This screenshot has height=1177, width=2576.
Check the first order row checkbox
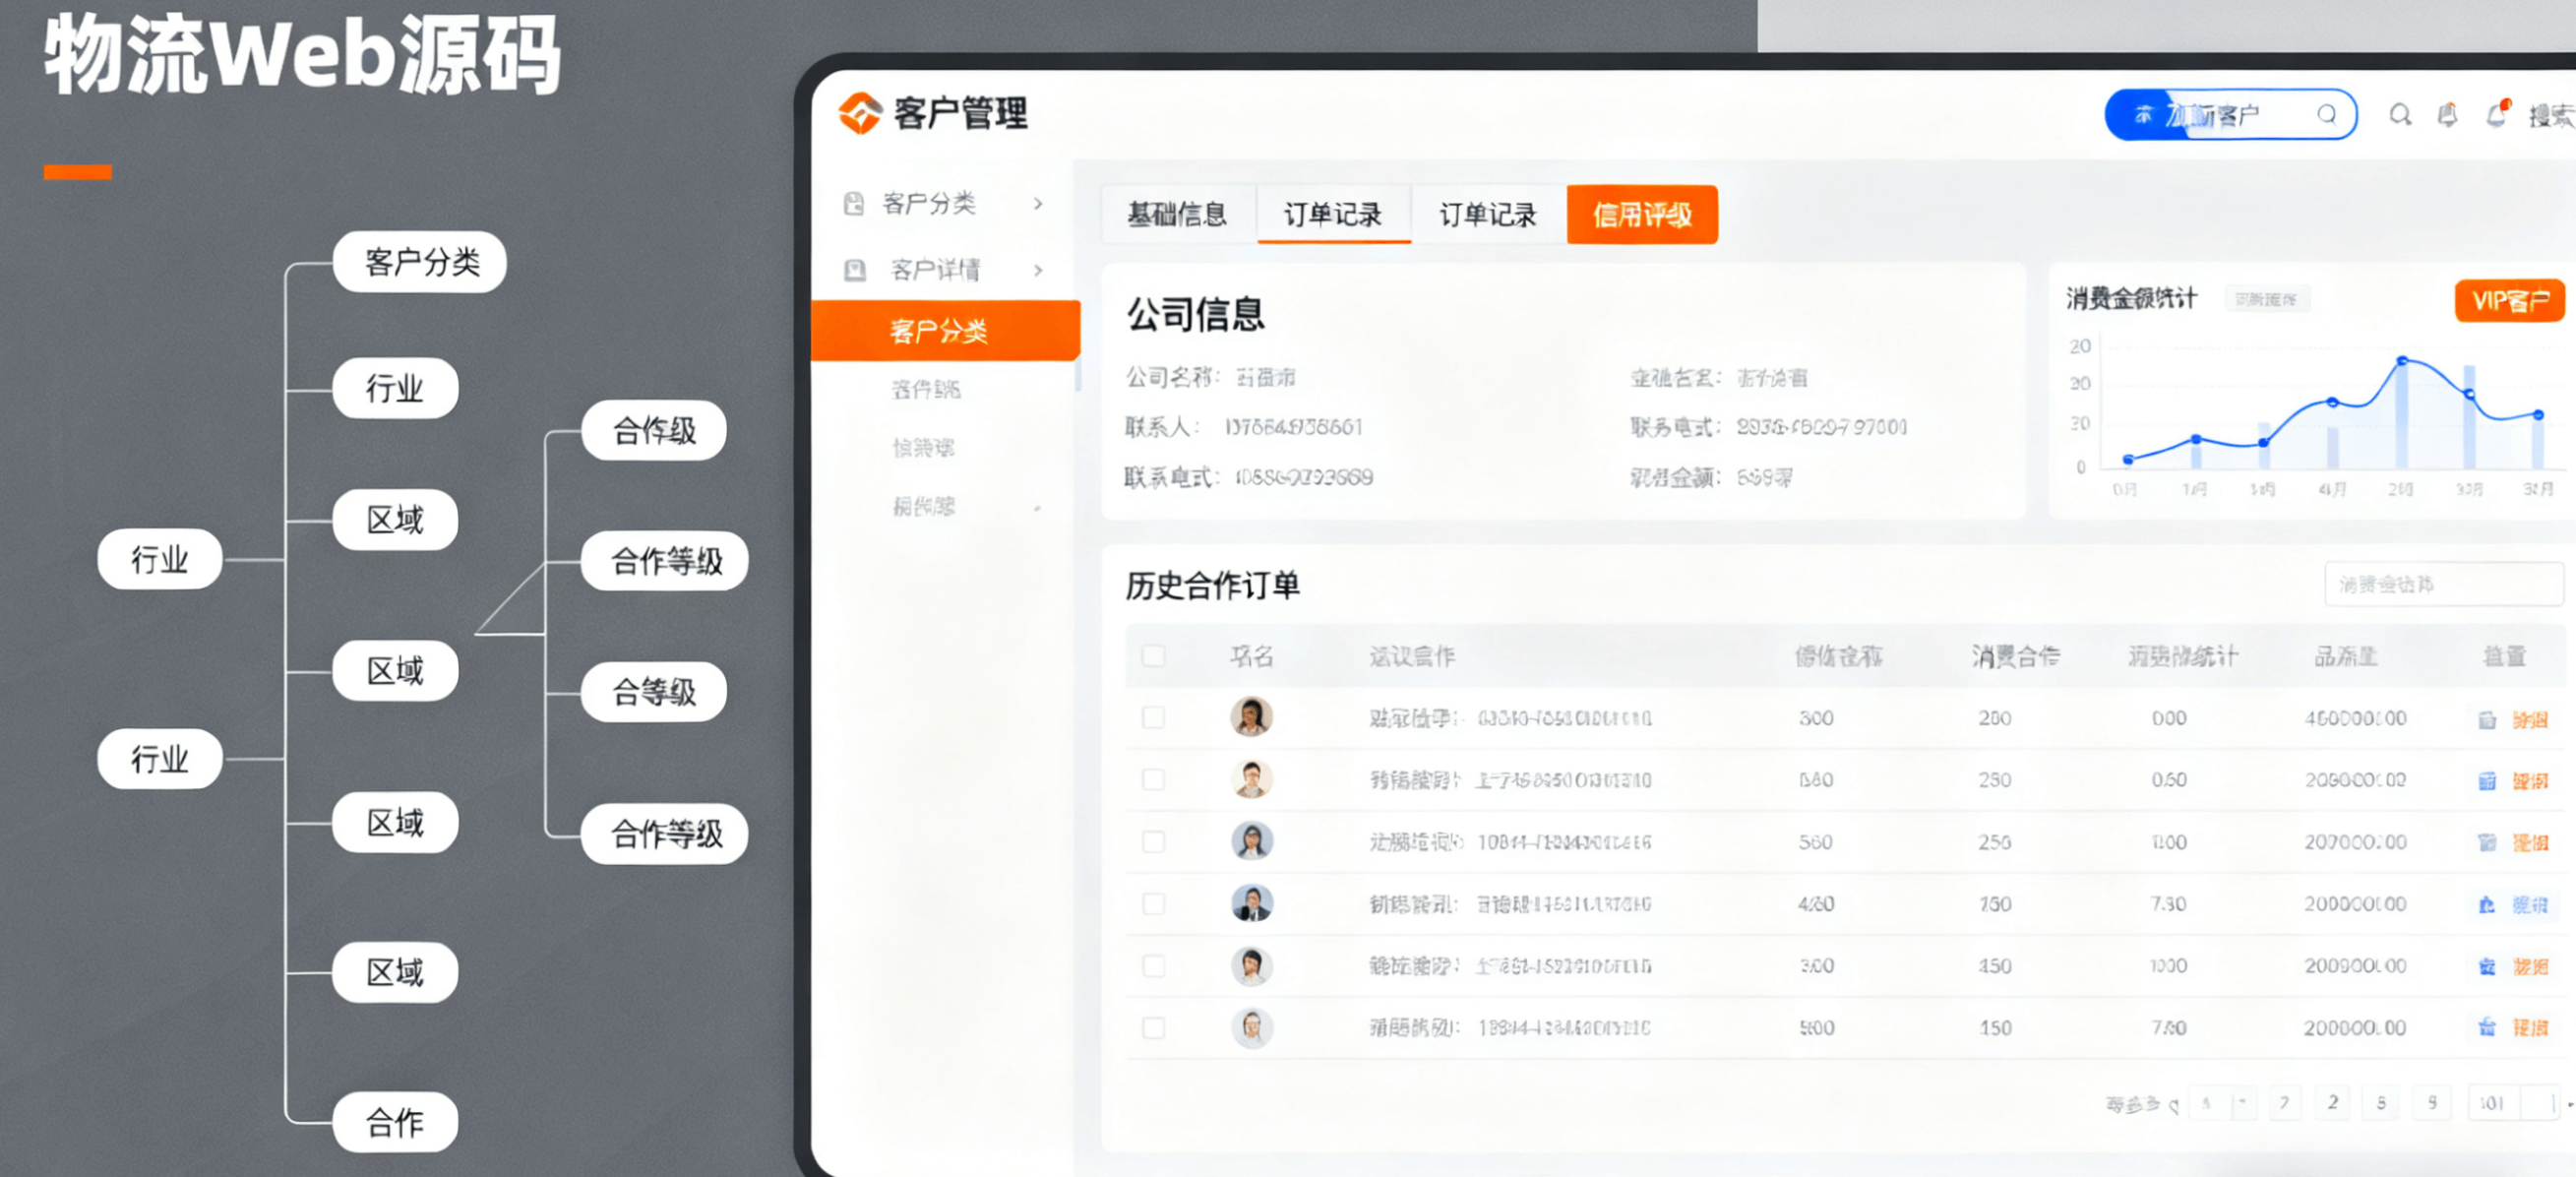click(x=1153, y=718)
